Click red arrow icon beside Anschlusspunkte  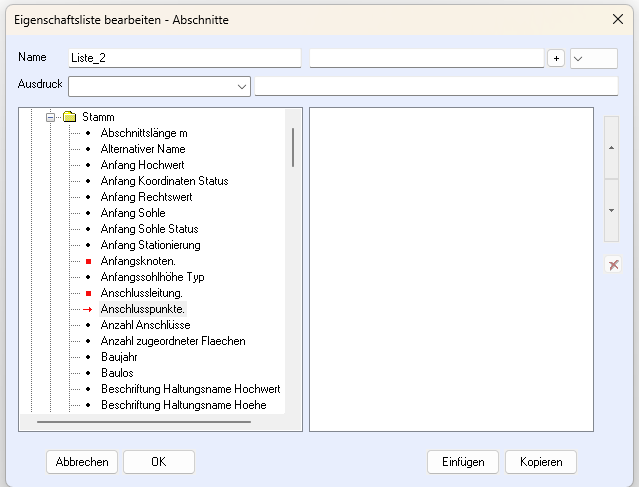88,309
